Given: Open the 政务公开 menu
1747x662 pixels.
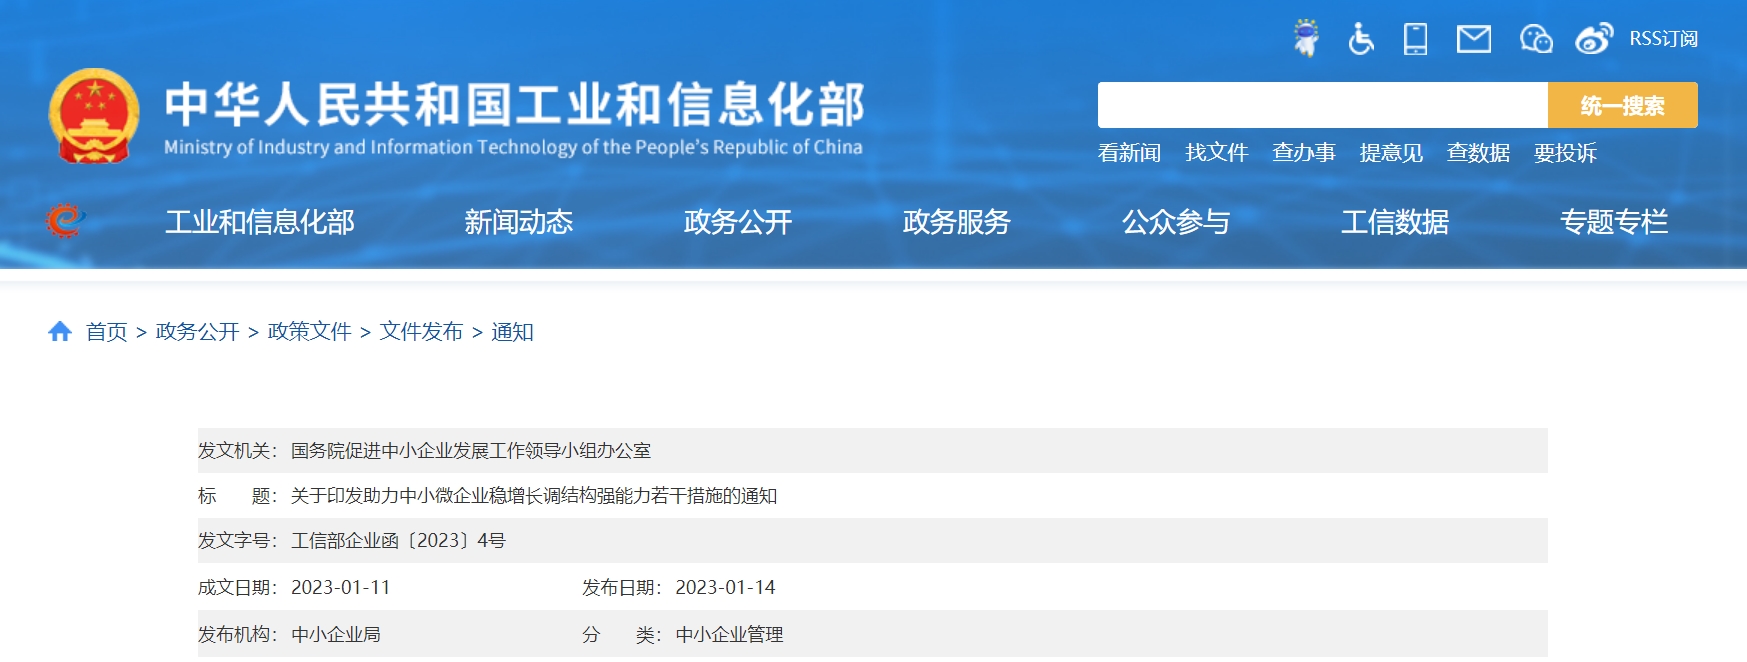Looking at the screenshot, I should click(737, 222).
